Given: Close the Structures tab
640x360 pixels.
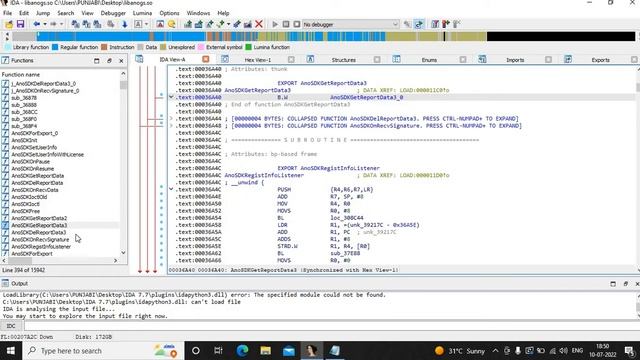Looking at the screenshot, I should click(377, 60).
